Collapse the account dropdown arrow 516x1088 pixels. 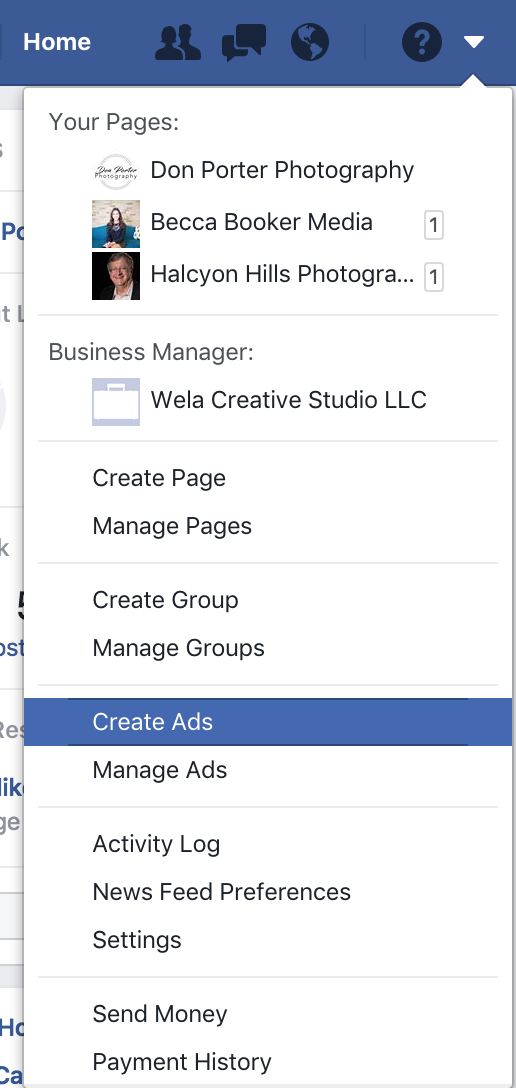click(474, 43)
